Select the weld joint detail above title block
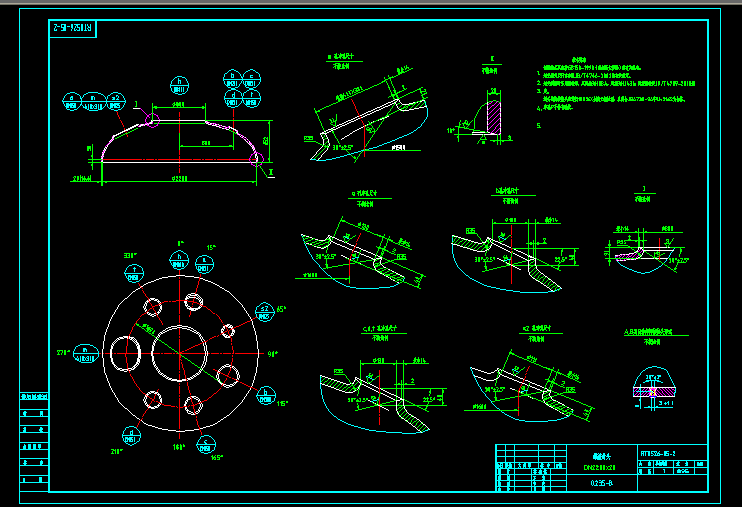 (x=655, y=393)
